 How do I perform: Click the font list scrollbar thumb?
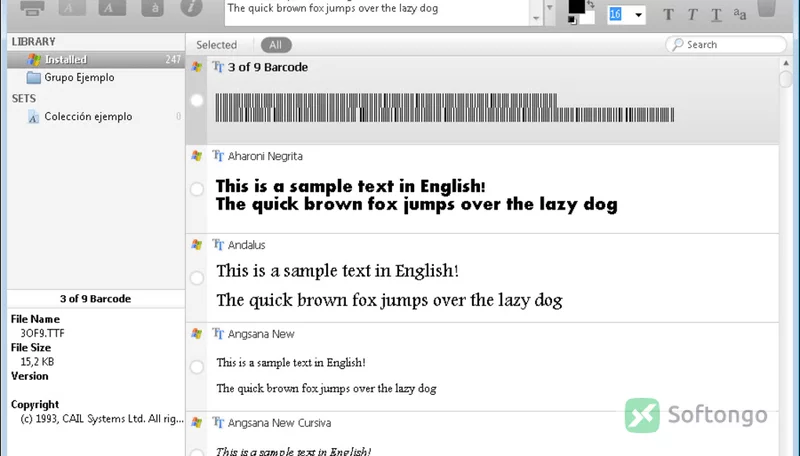[x=785, y=79]
